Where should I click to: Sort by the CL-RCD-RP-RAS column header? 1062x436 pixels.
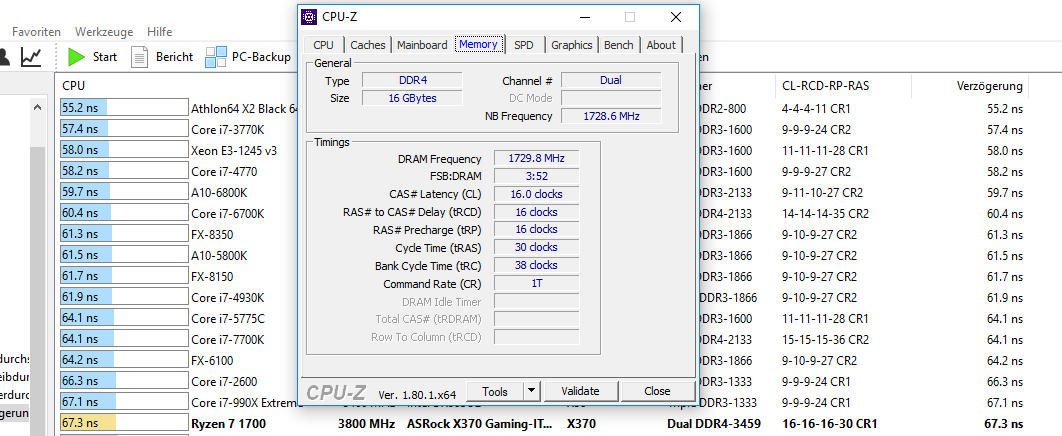826,86
